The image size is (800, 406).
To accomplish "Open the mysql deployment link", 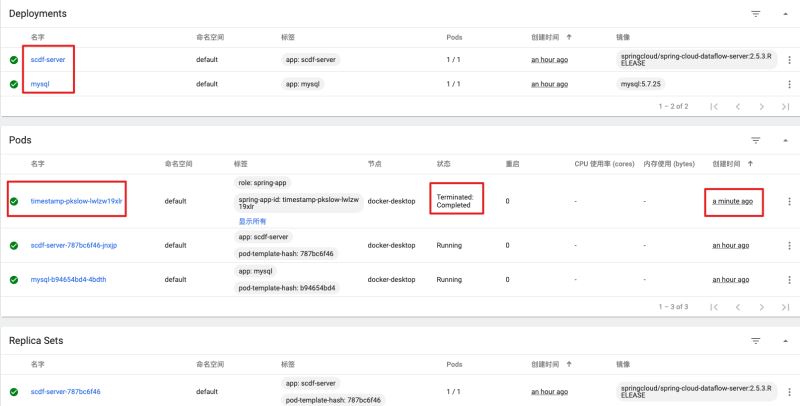I will tap(40, 84).
